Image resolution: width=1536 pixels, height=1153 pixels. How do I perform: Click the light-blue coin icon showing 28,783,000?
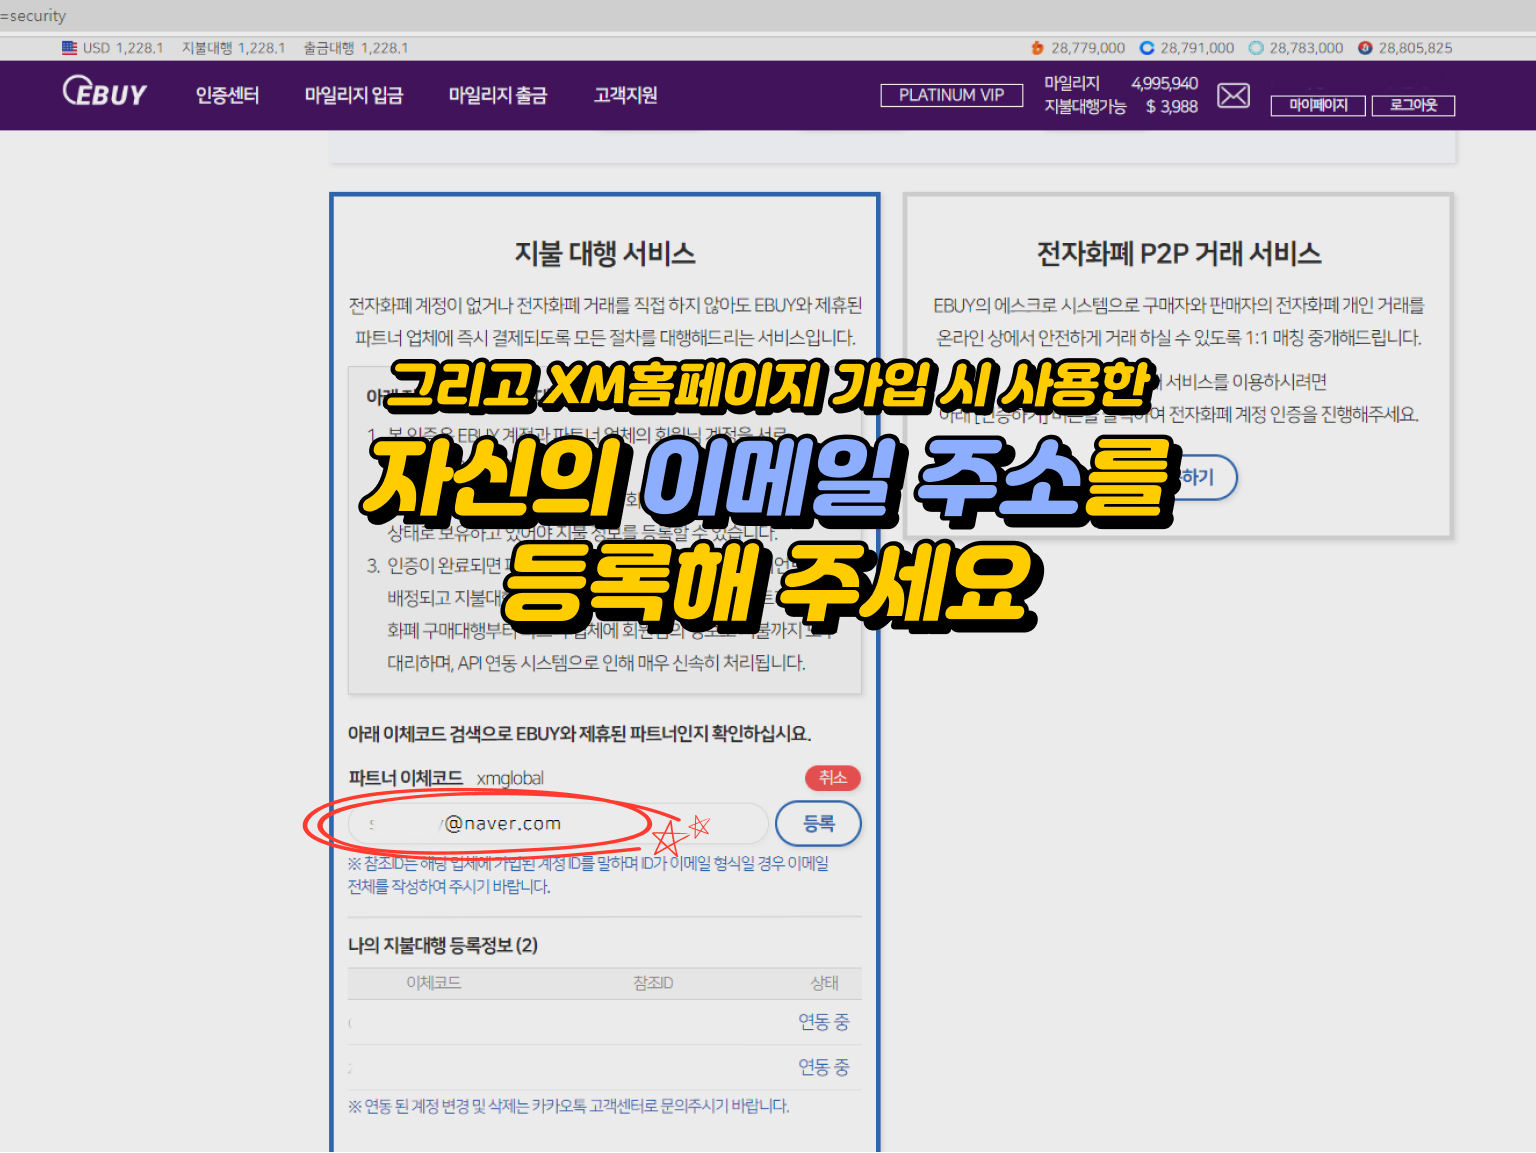pos(1255,47)
